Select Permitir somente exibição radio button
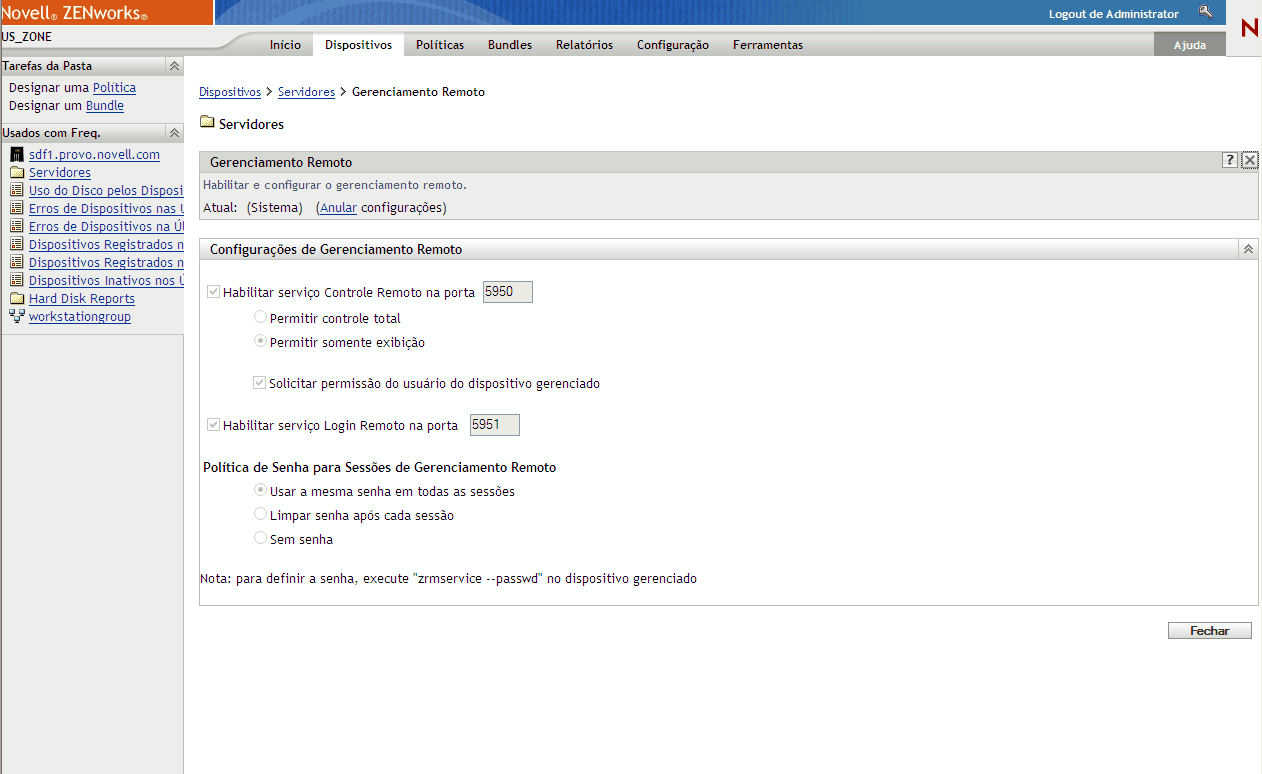 point(261,342)
